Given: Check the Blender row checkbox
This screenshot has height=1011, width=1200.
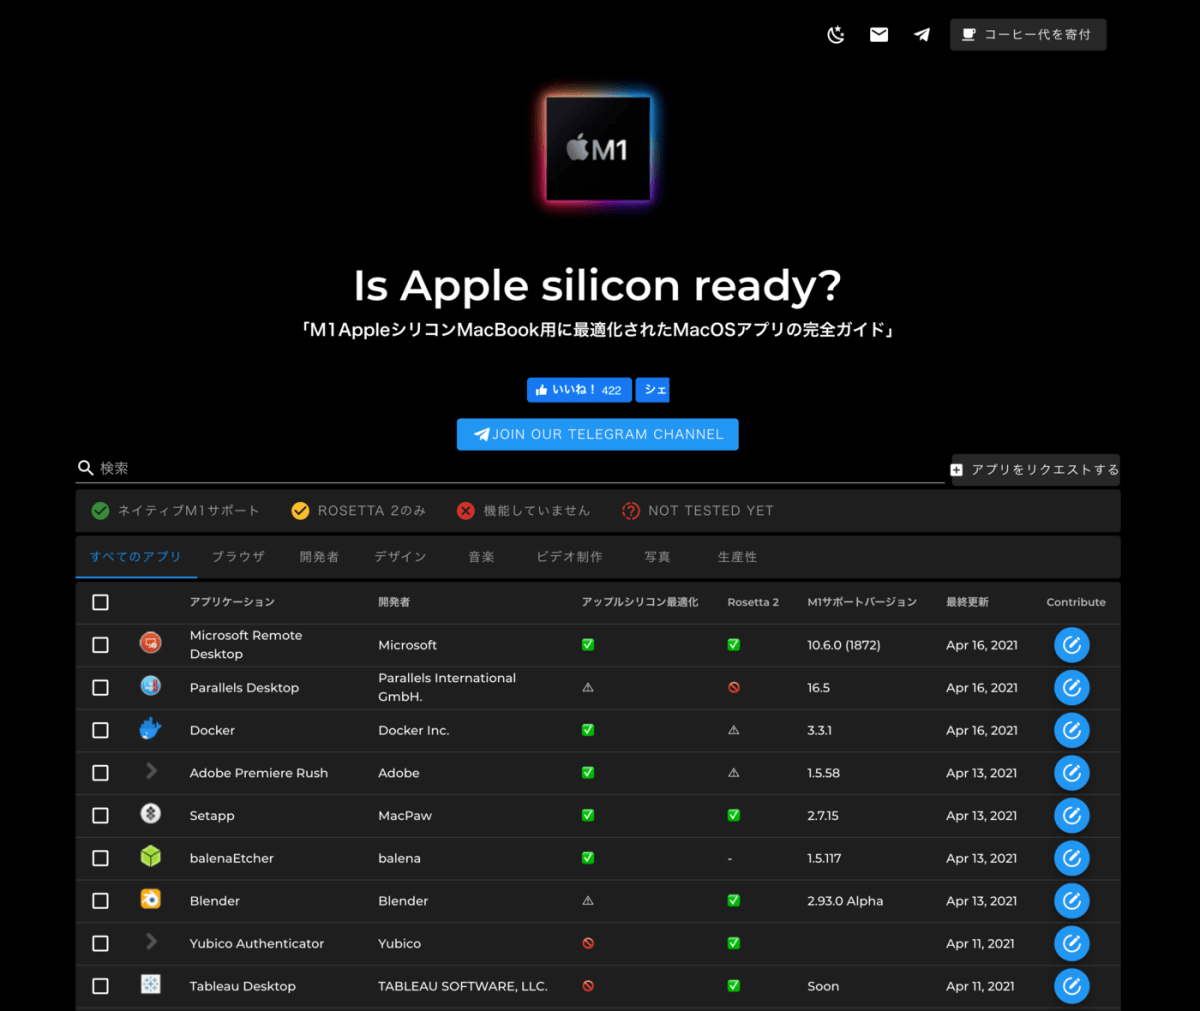Looking at the screenshot, I should 100,901.
